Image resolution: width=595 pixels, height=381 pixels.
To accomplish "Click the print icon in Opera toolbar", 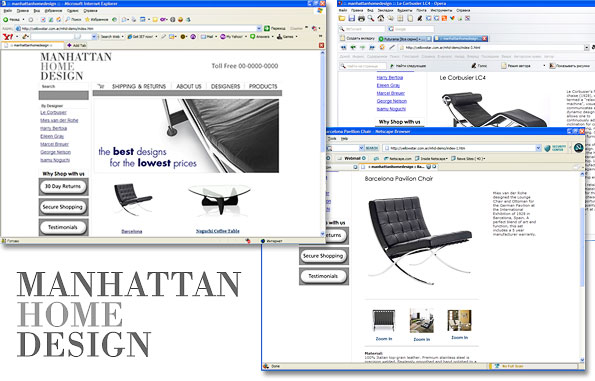I will tap(361, 18).
